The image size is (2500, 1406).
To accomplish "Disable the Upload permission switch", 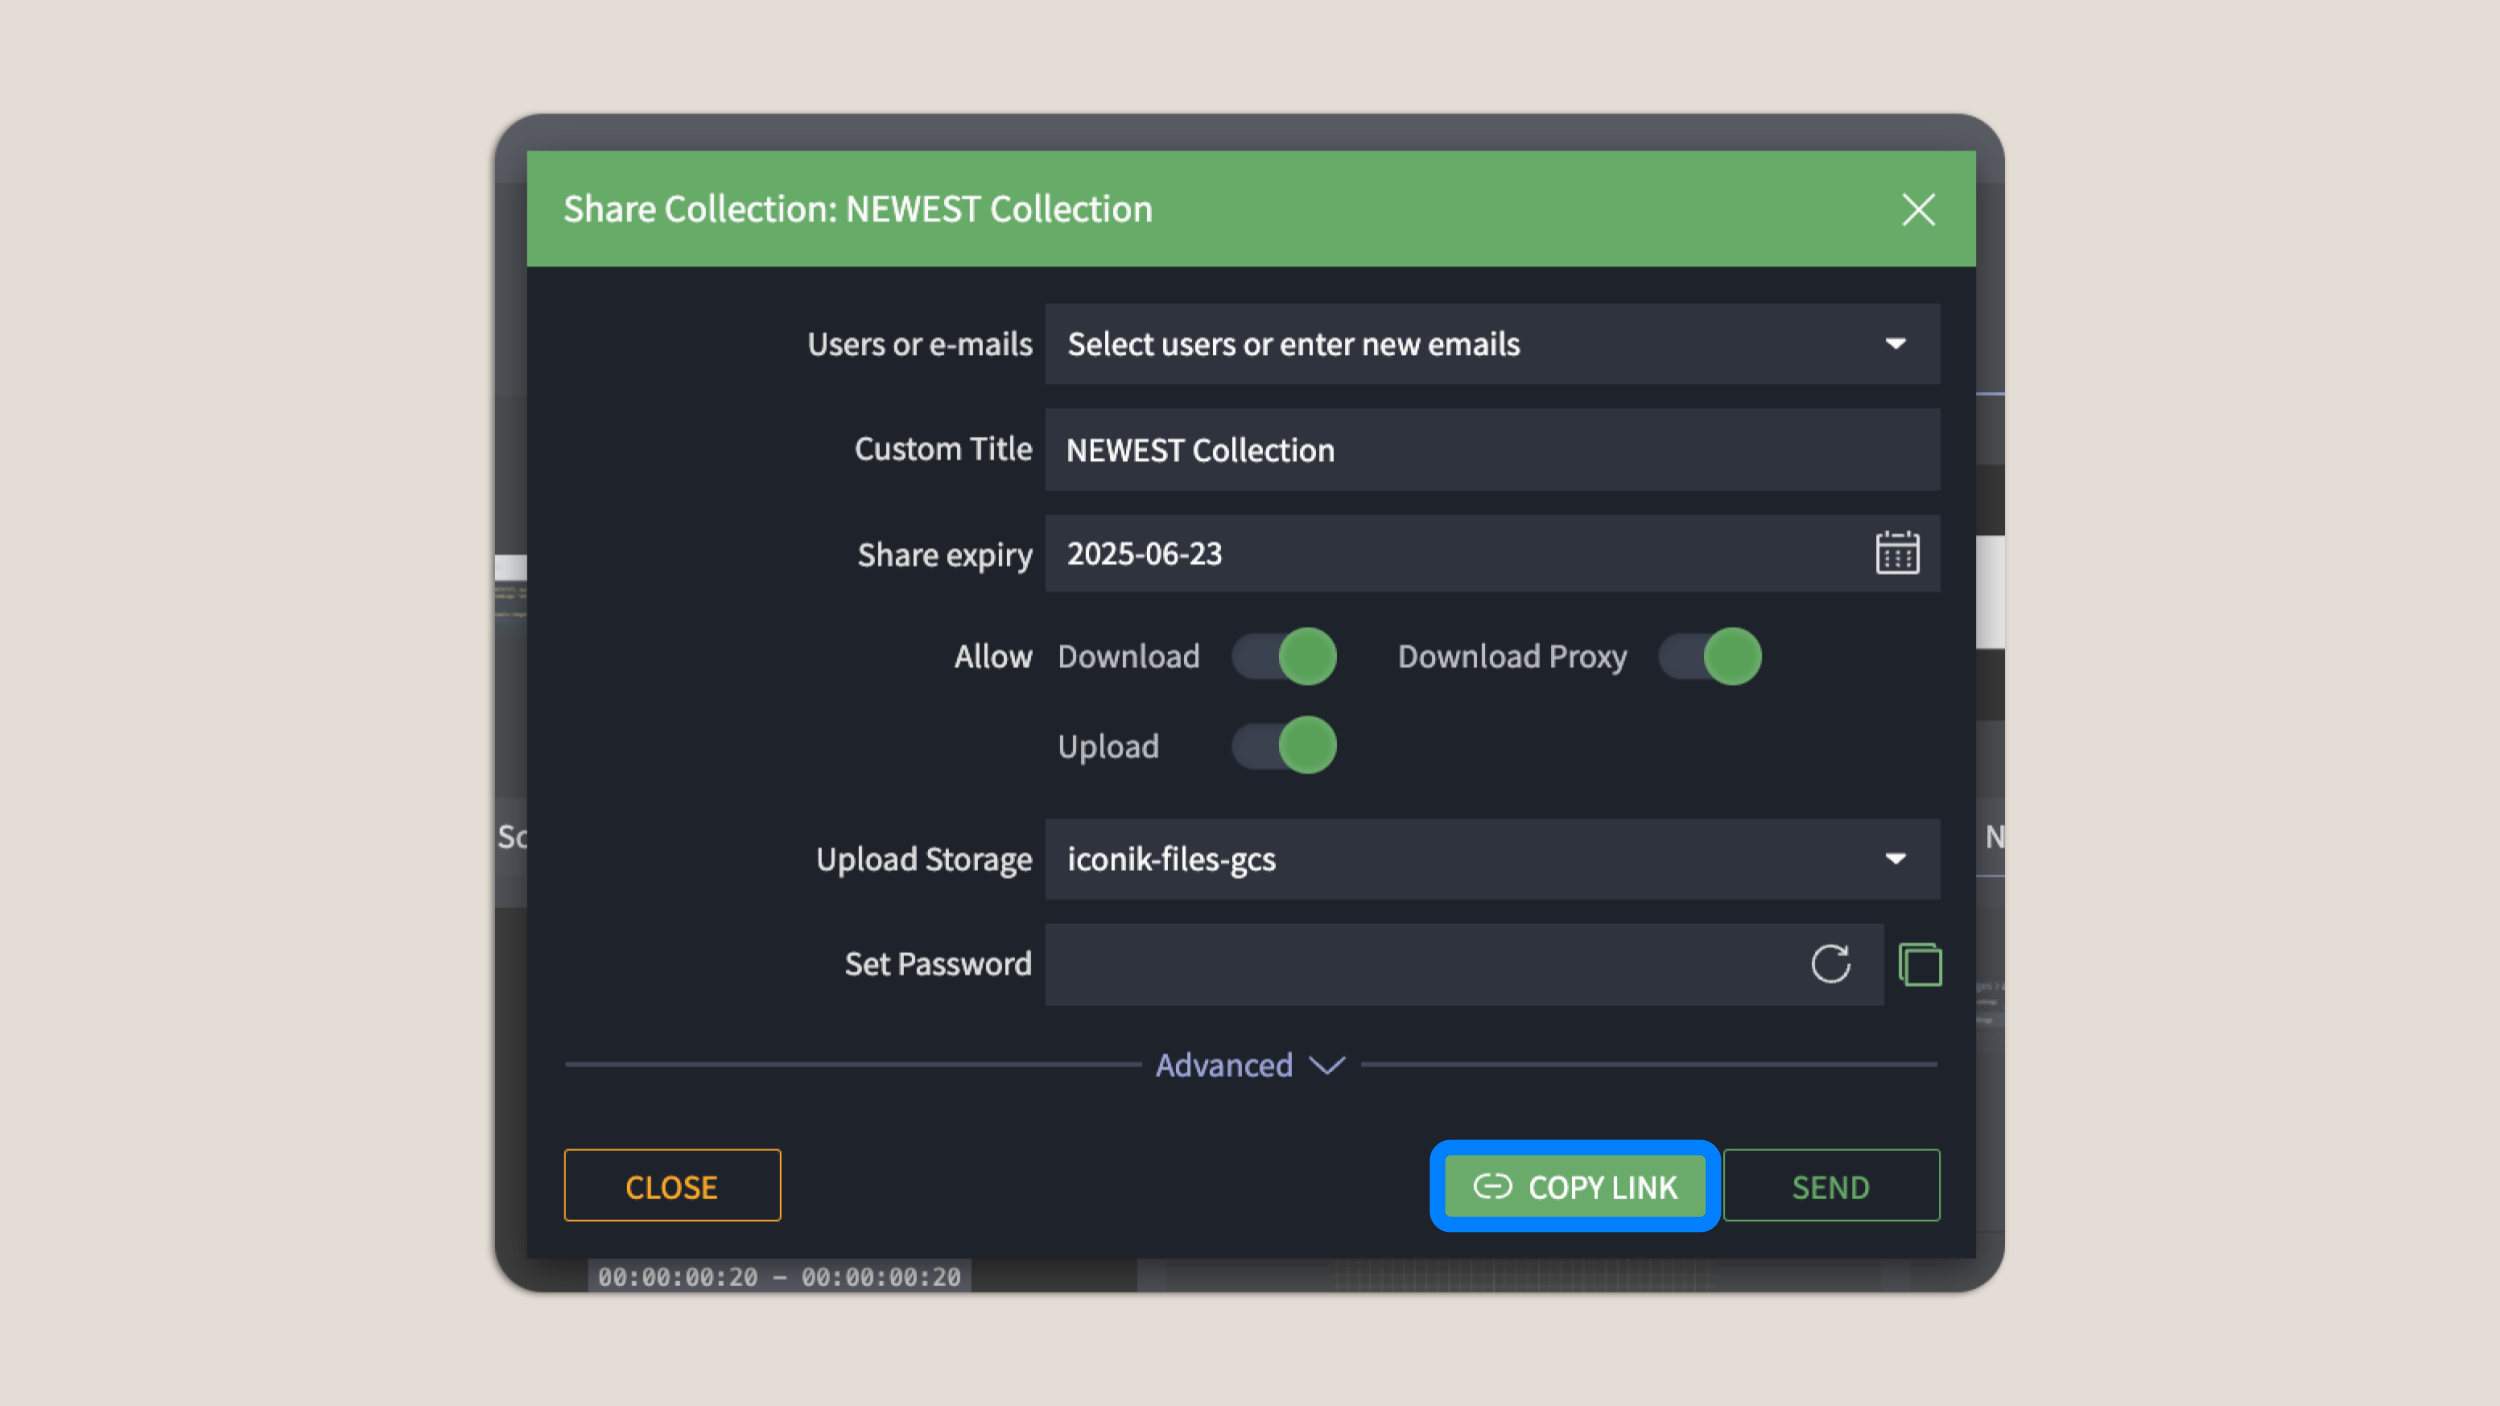I will point(1284,746).
